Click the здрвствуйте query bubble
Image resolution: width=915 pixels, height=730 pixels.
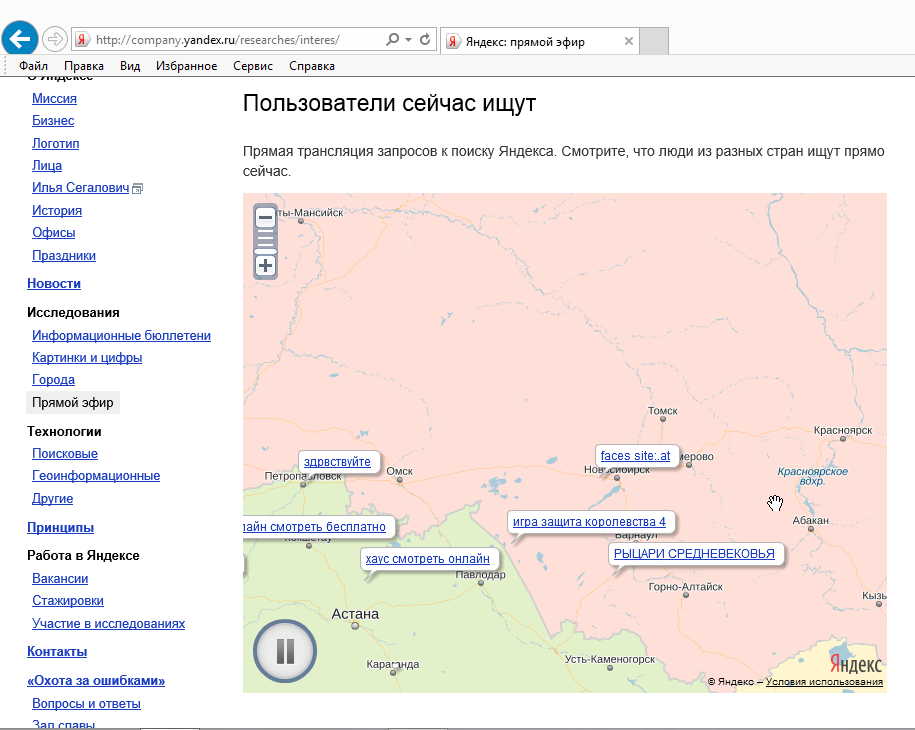point(337,462)
